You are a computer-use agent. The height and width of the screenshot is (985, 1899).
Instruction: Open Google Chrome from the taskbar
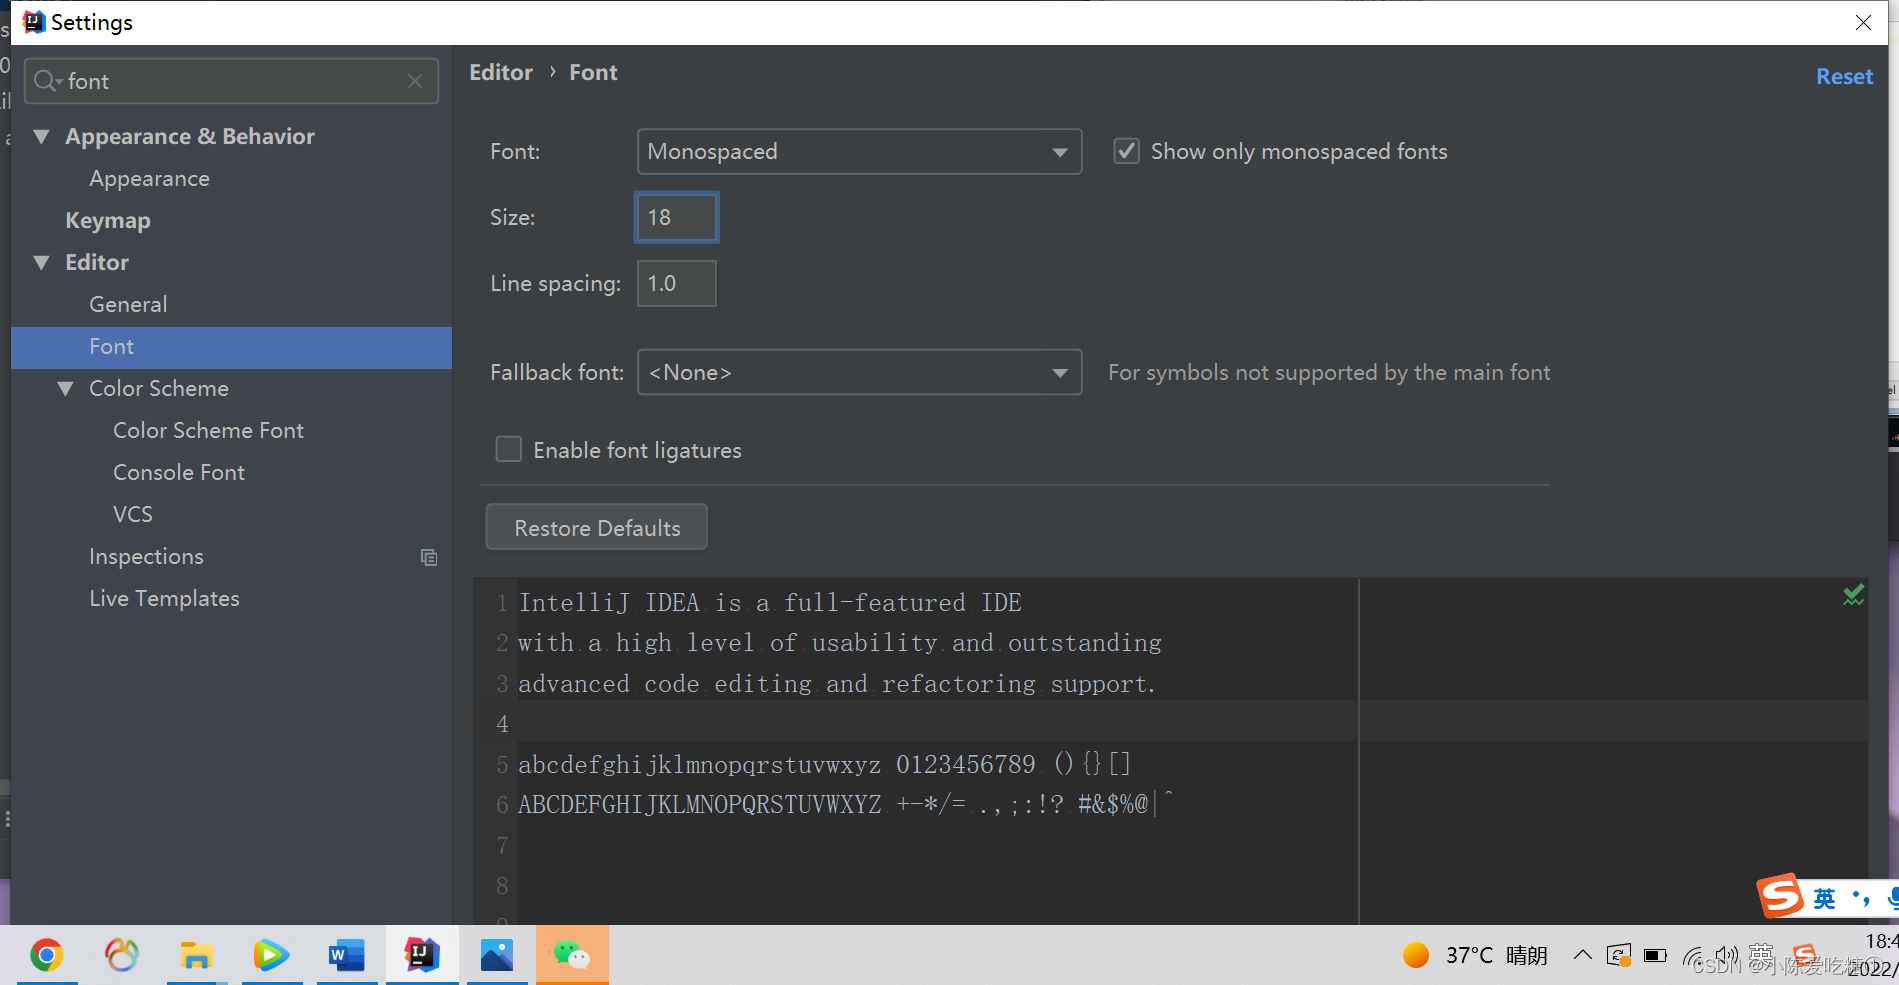pyautogui.click(x=46, y=955)
